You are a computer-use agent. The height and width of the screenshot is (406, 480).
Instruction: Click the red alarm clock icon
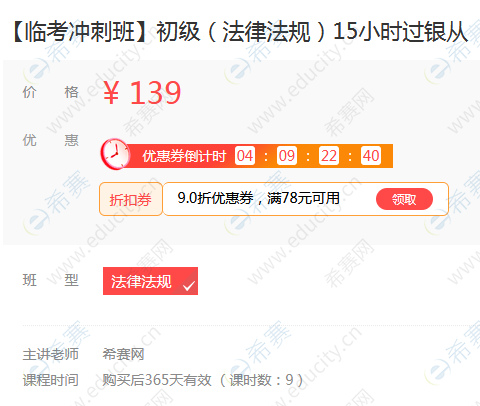click(115, 154)
